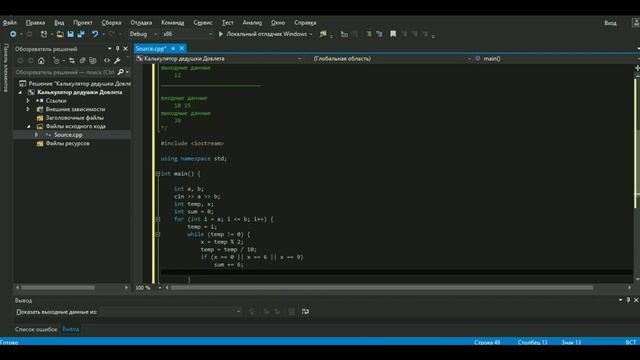
Task: Open the Файл menu
Action: (x=9, y=23)
